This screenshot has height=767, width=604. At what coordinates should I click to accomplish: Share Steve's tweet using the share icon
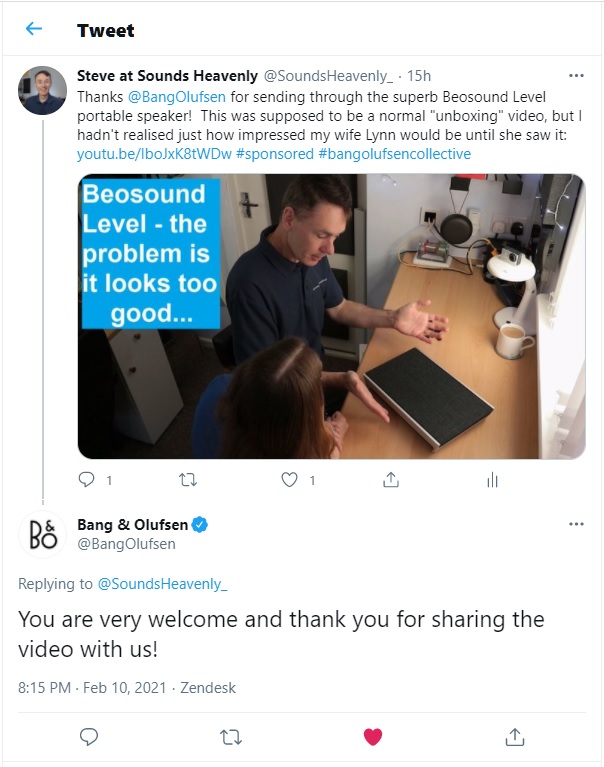click(x=391, y=480)
